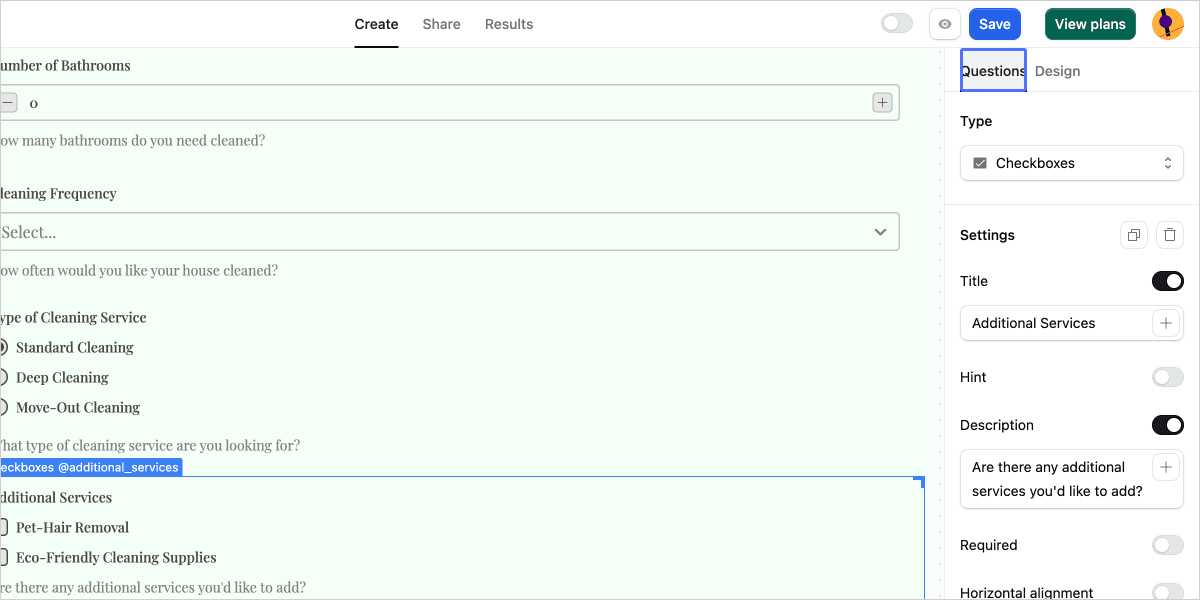Click the preview eye icon

coord(945,24)
